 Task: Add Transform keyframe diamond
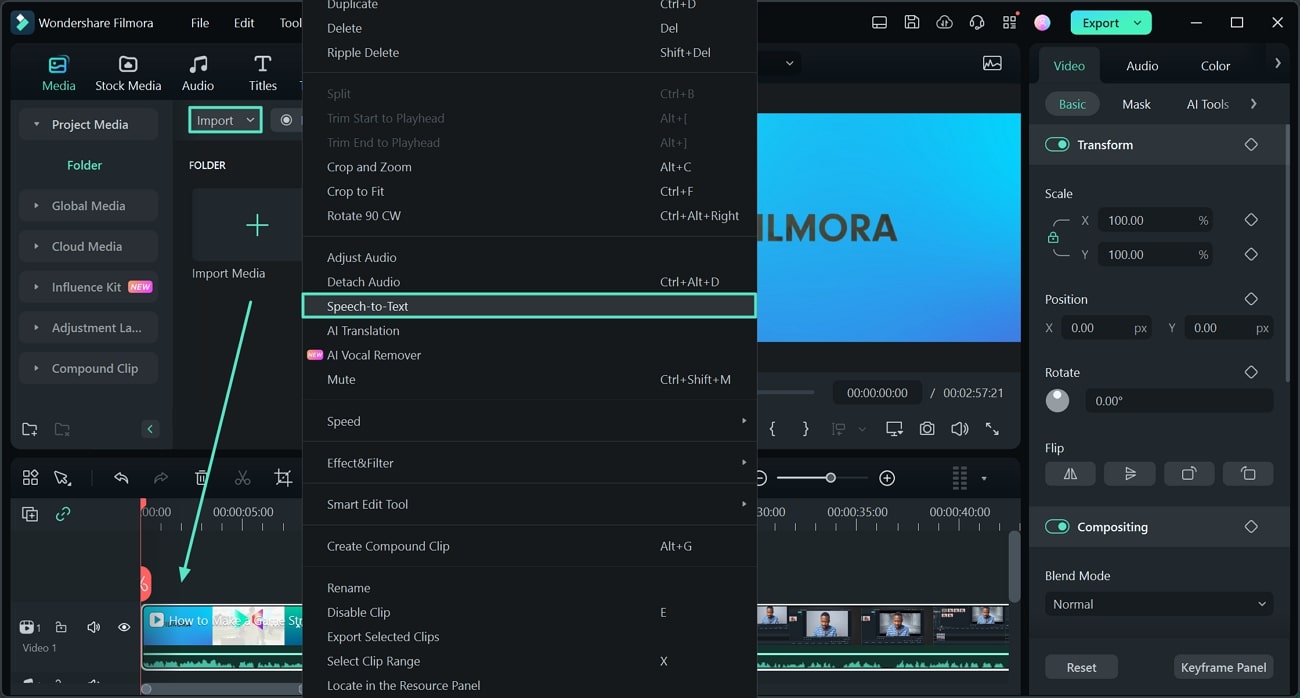[1250, 145]
